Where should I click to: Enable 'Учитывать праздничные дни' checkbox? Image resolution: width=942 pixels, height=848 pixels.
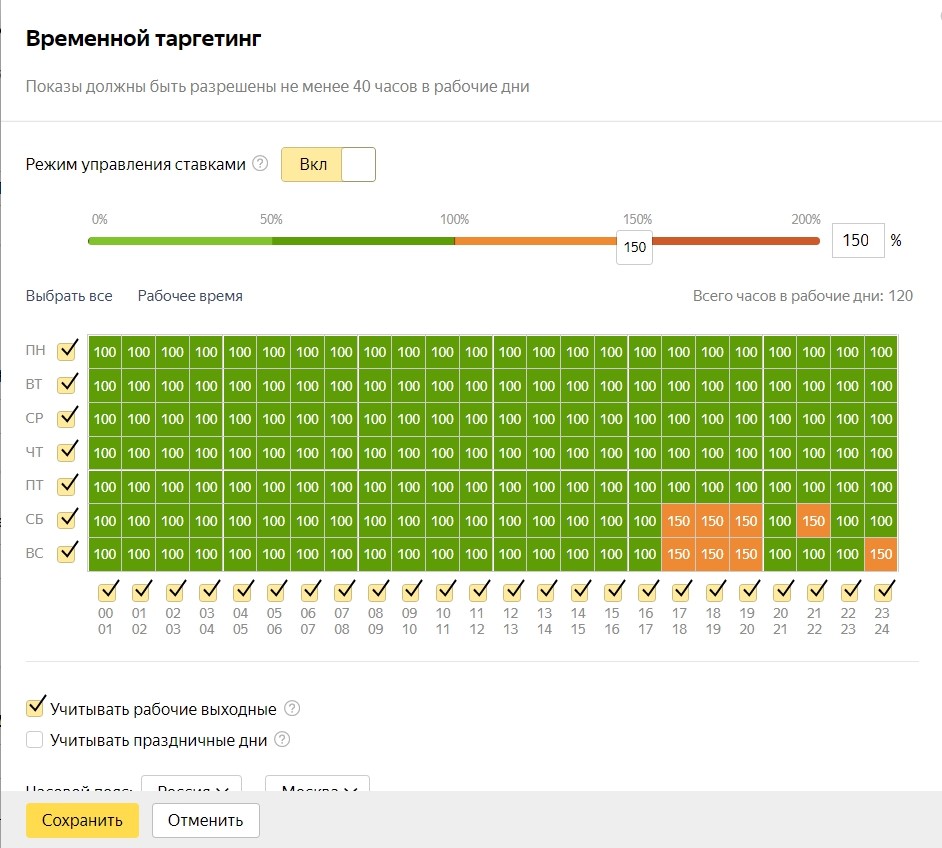tap(35, 740)
